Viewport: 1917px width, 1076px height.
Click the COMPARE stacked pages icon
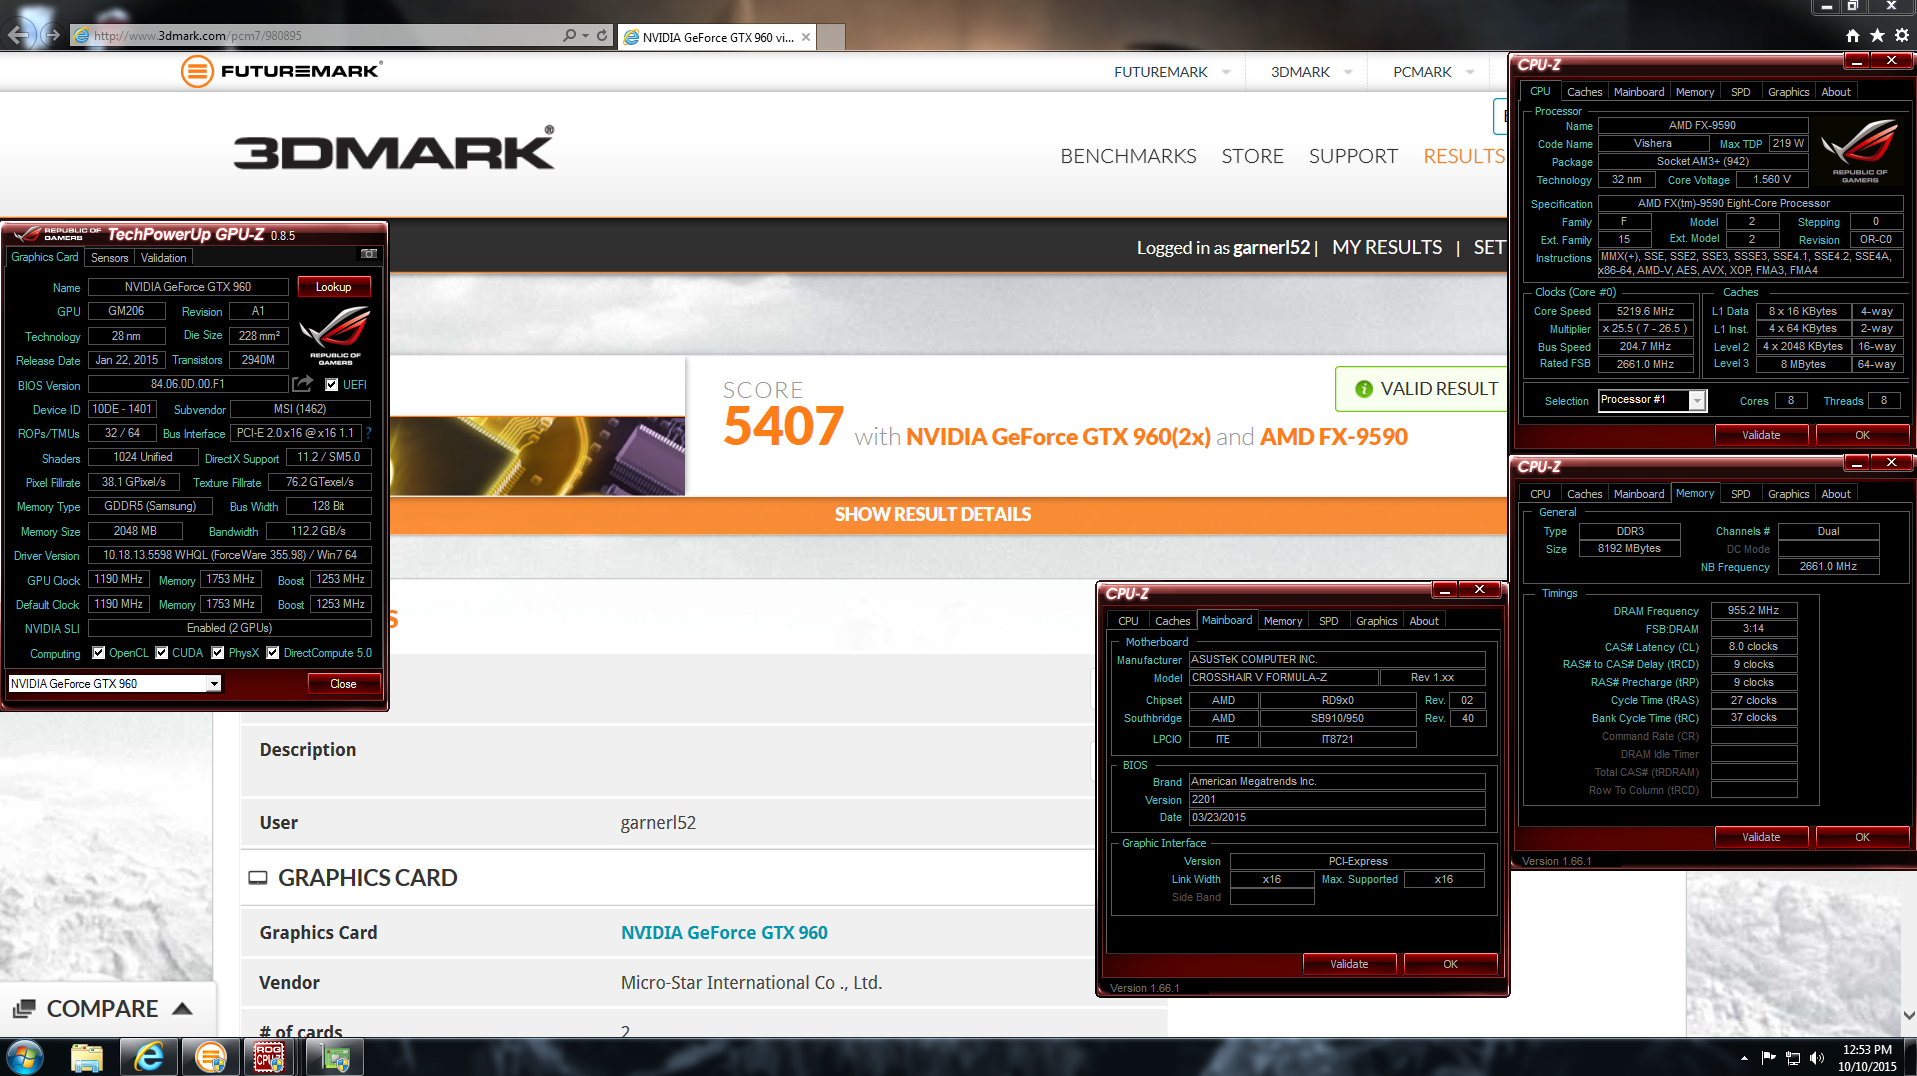24,1009
